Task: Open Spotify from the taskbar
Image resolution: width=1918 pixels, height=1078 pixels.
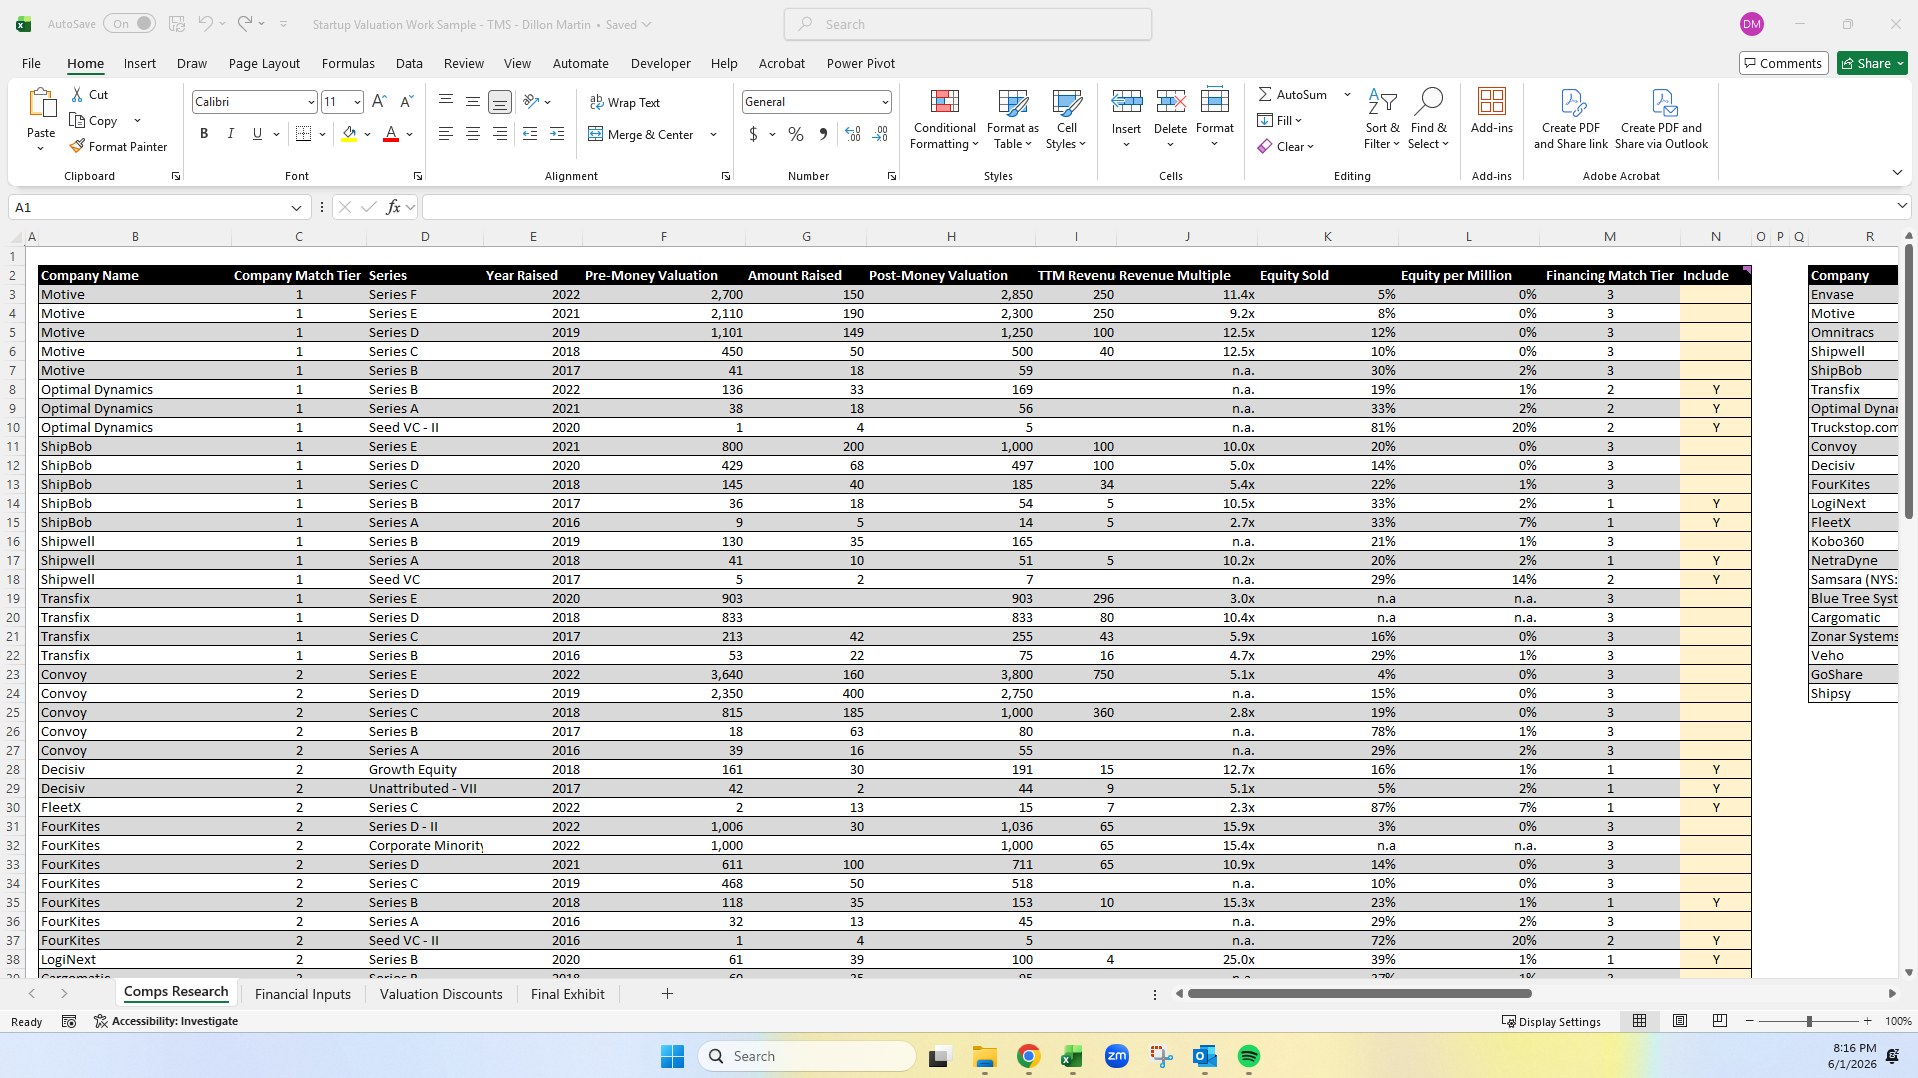Action: 1248,1056
